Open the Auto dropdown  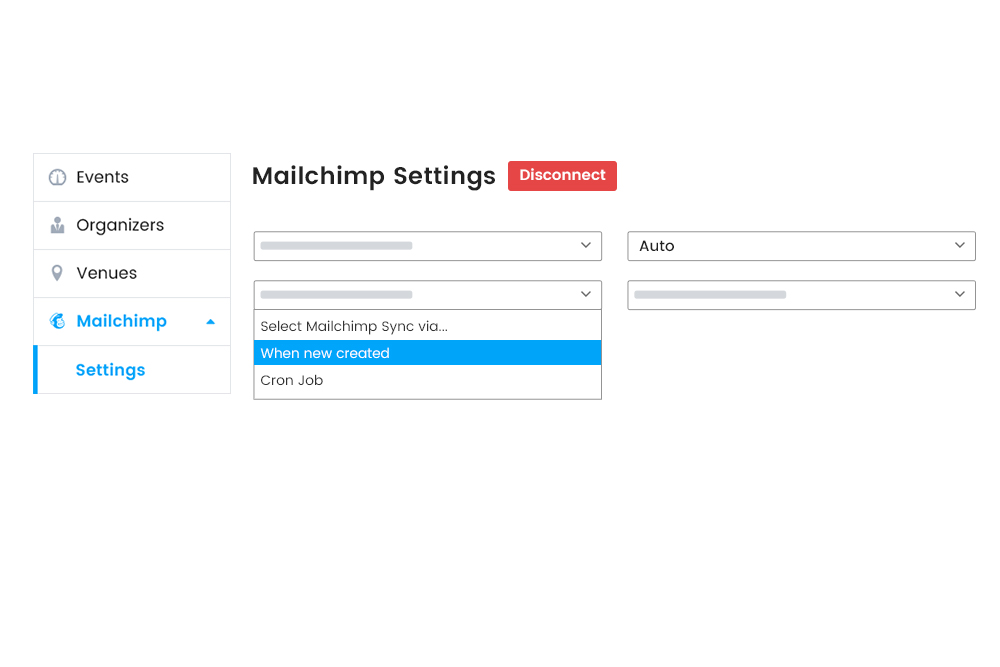[790, 246]
